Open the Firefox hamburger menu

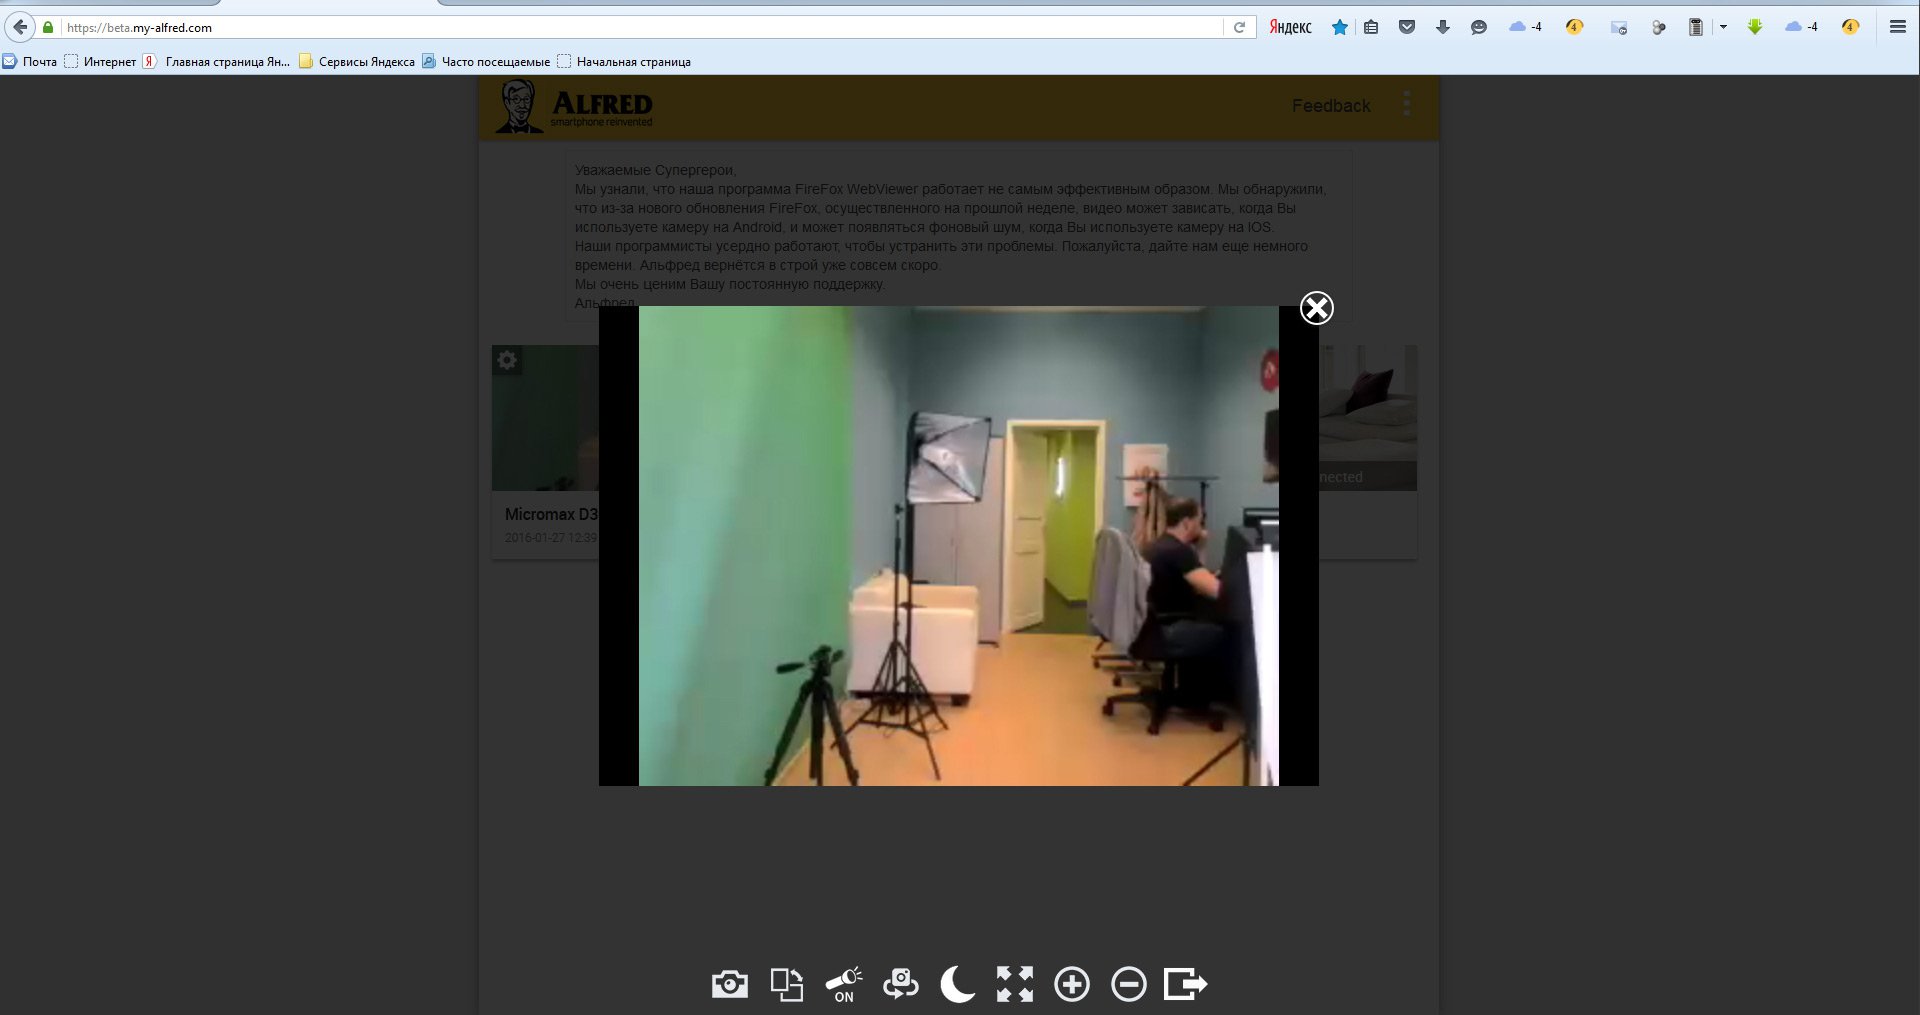(x=1897, y=27)
